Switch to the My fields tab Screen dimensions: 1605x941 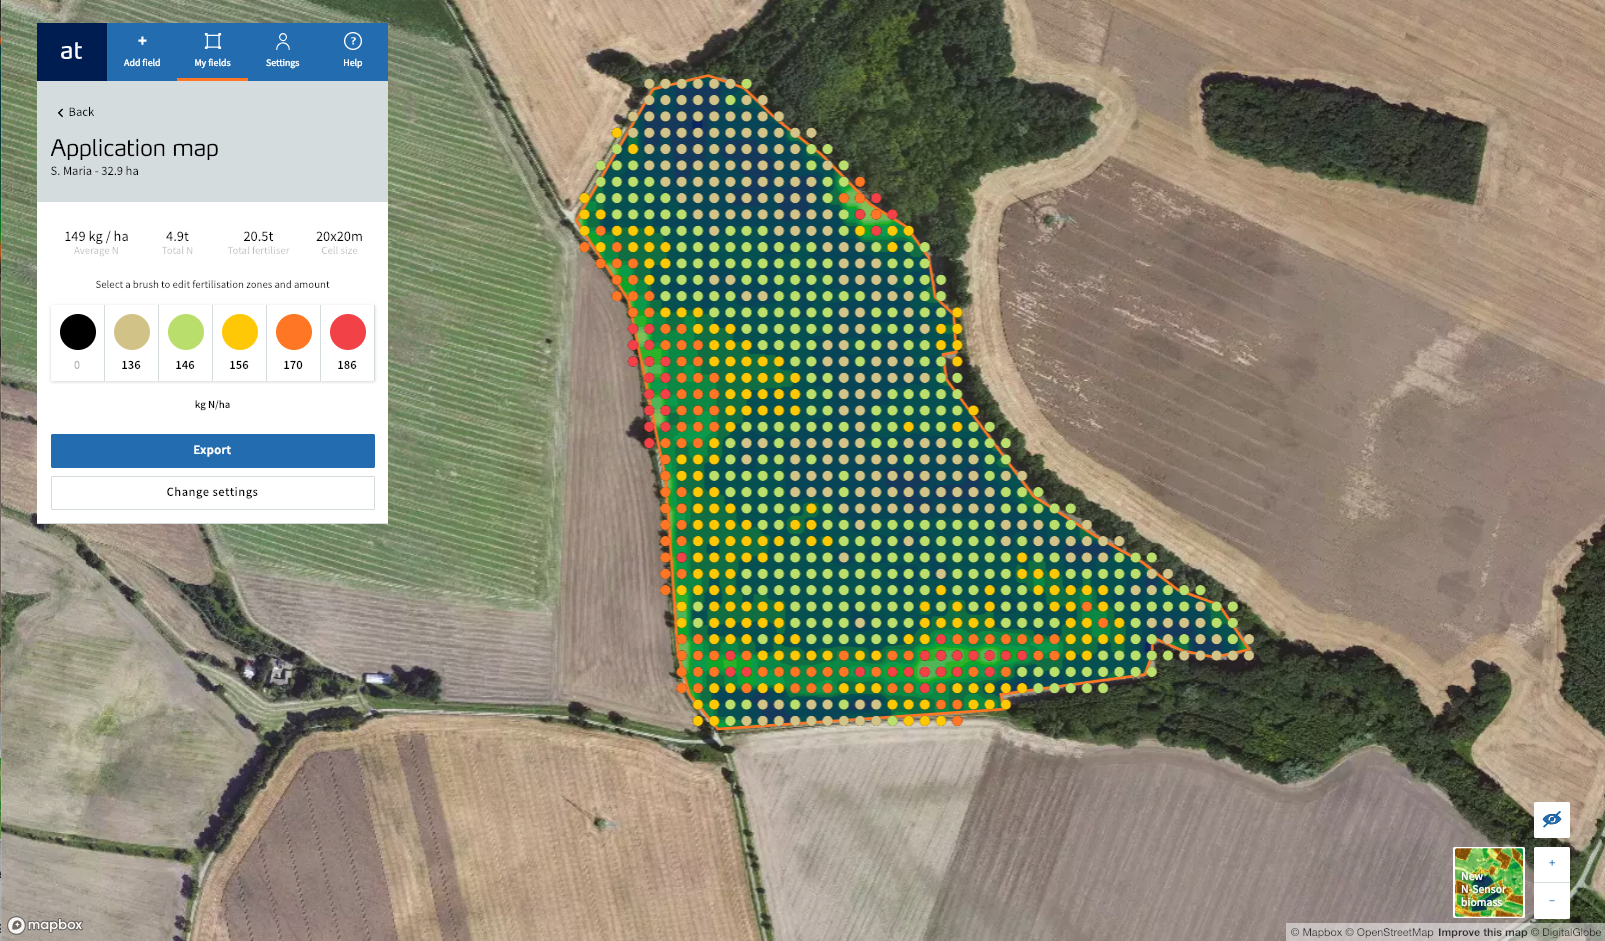212,51
